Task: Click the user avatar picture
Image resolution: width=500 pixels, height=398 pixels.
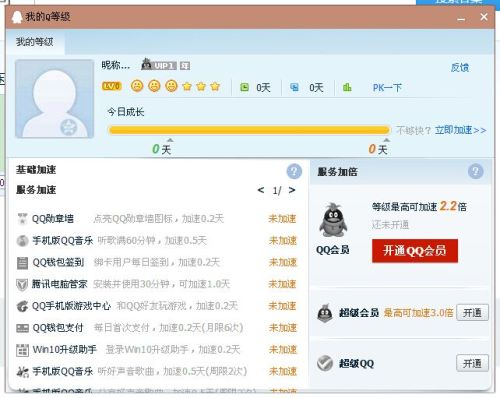Action: [55, 99]
